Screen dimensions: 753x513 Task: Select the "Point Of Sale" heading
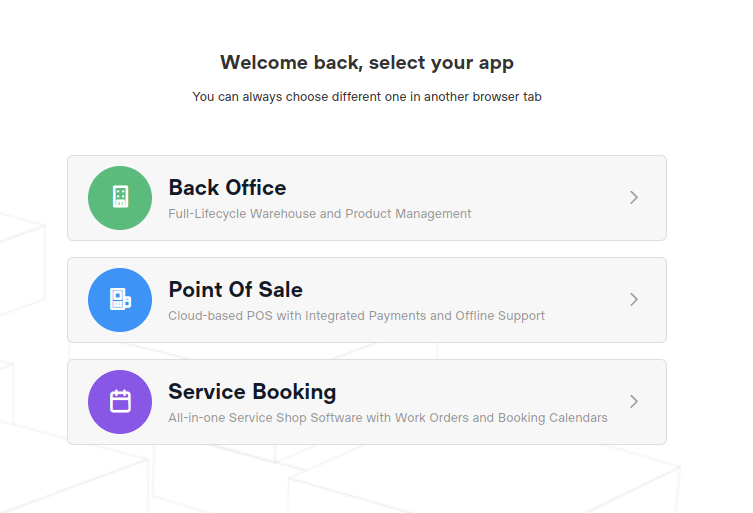235,290
